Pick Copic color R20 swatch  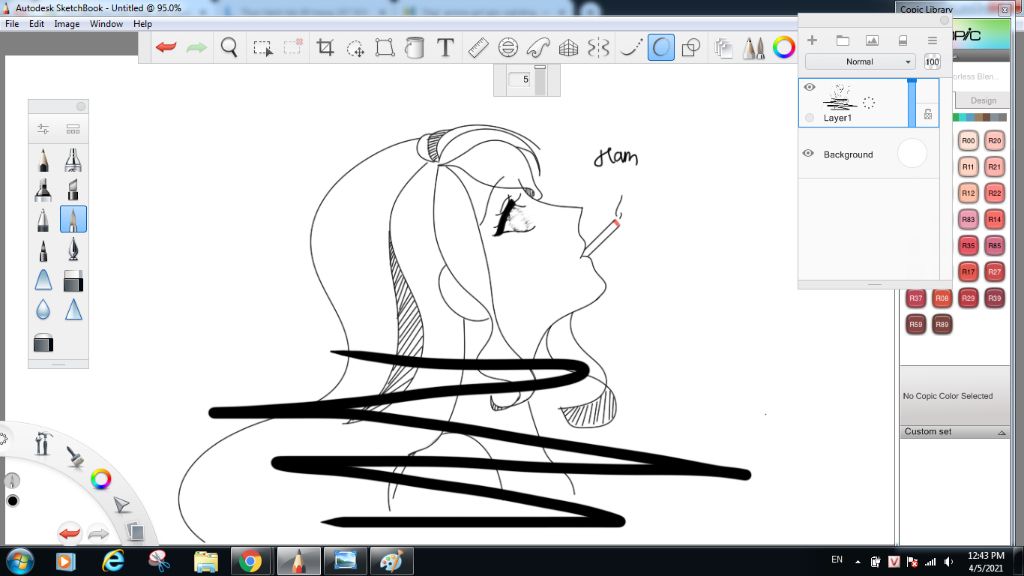(x=994, y=140)
